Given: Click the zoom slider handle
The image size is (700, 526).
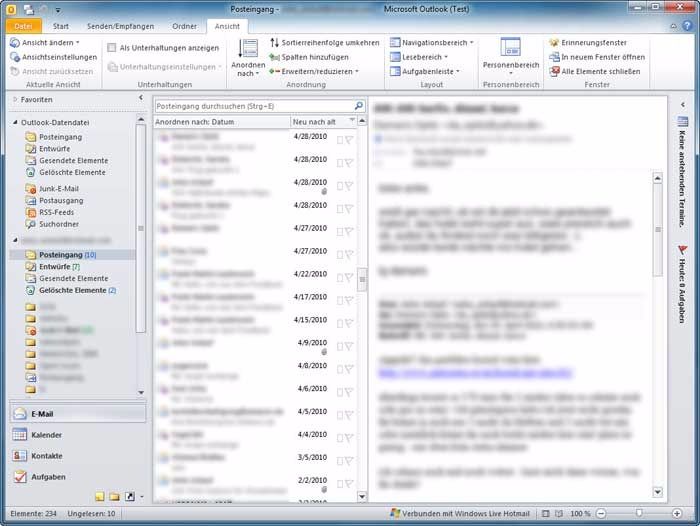Looking at the screenshot, I should (639, 513).
